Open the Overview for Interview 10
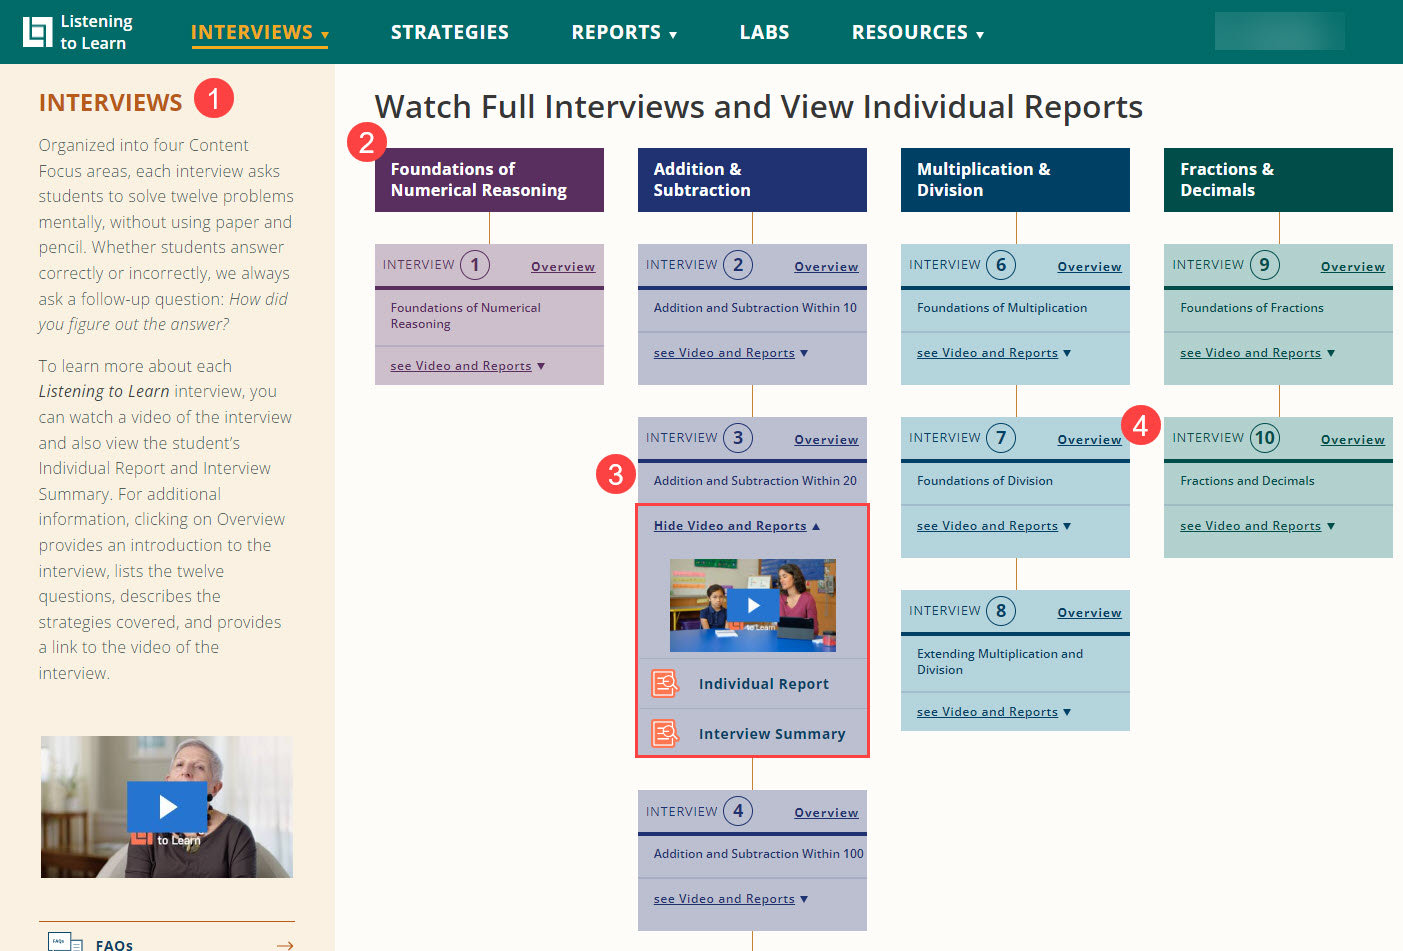1403x951 pixels. 1352,438
